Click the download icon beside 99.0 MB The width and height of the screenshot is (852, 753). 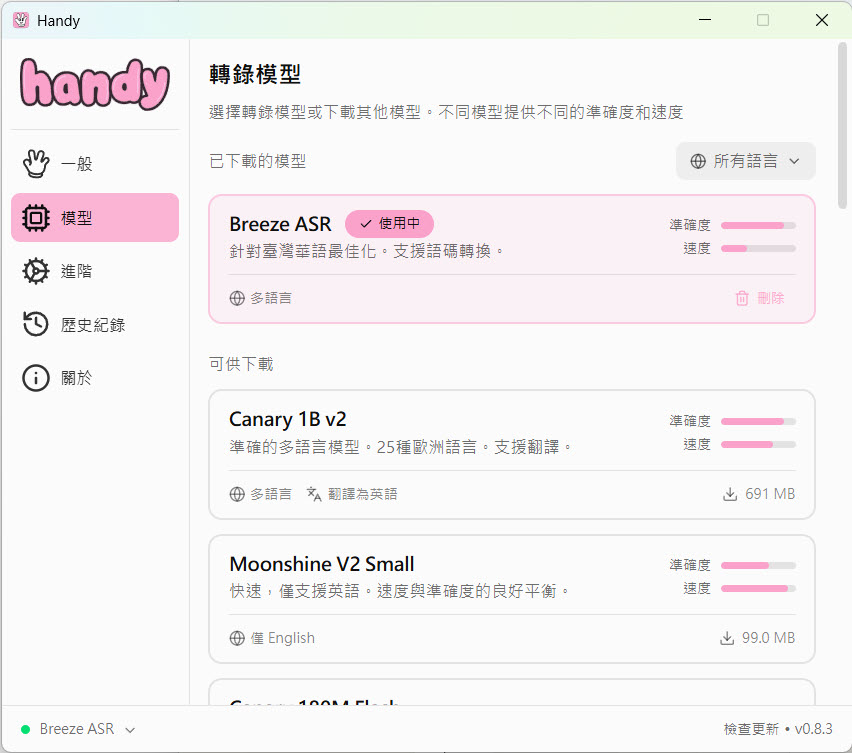[x=726, y=638]
